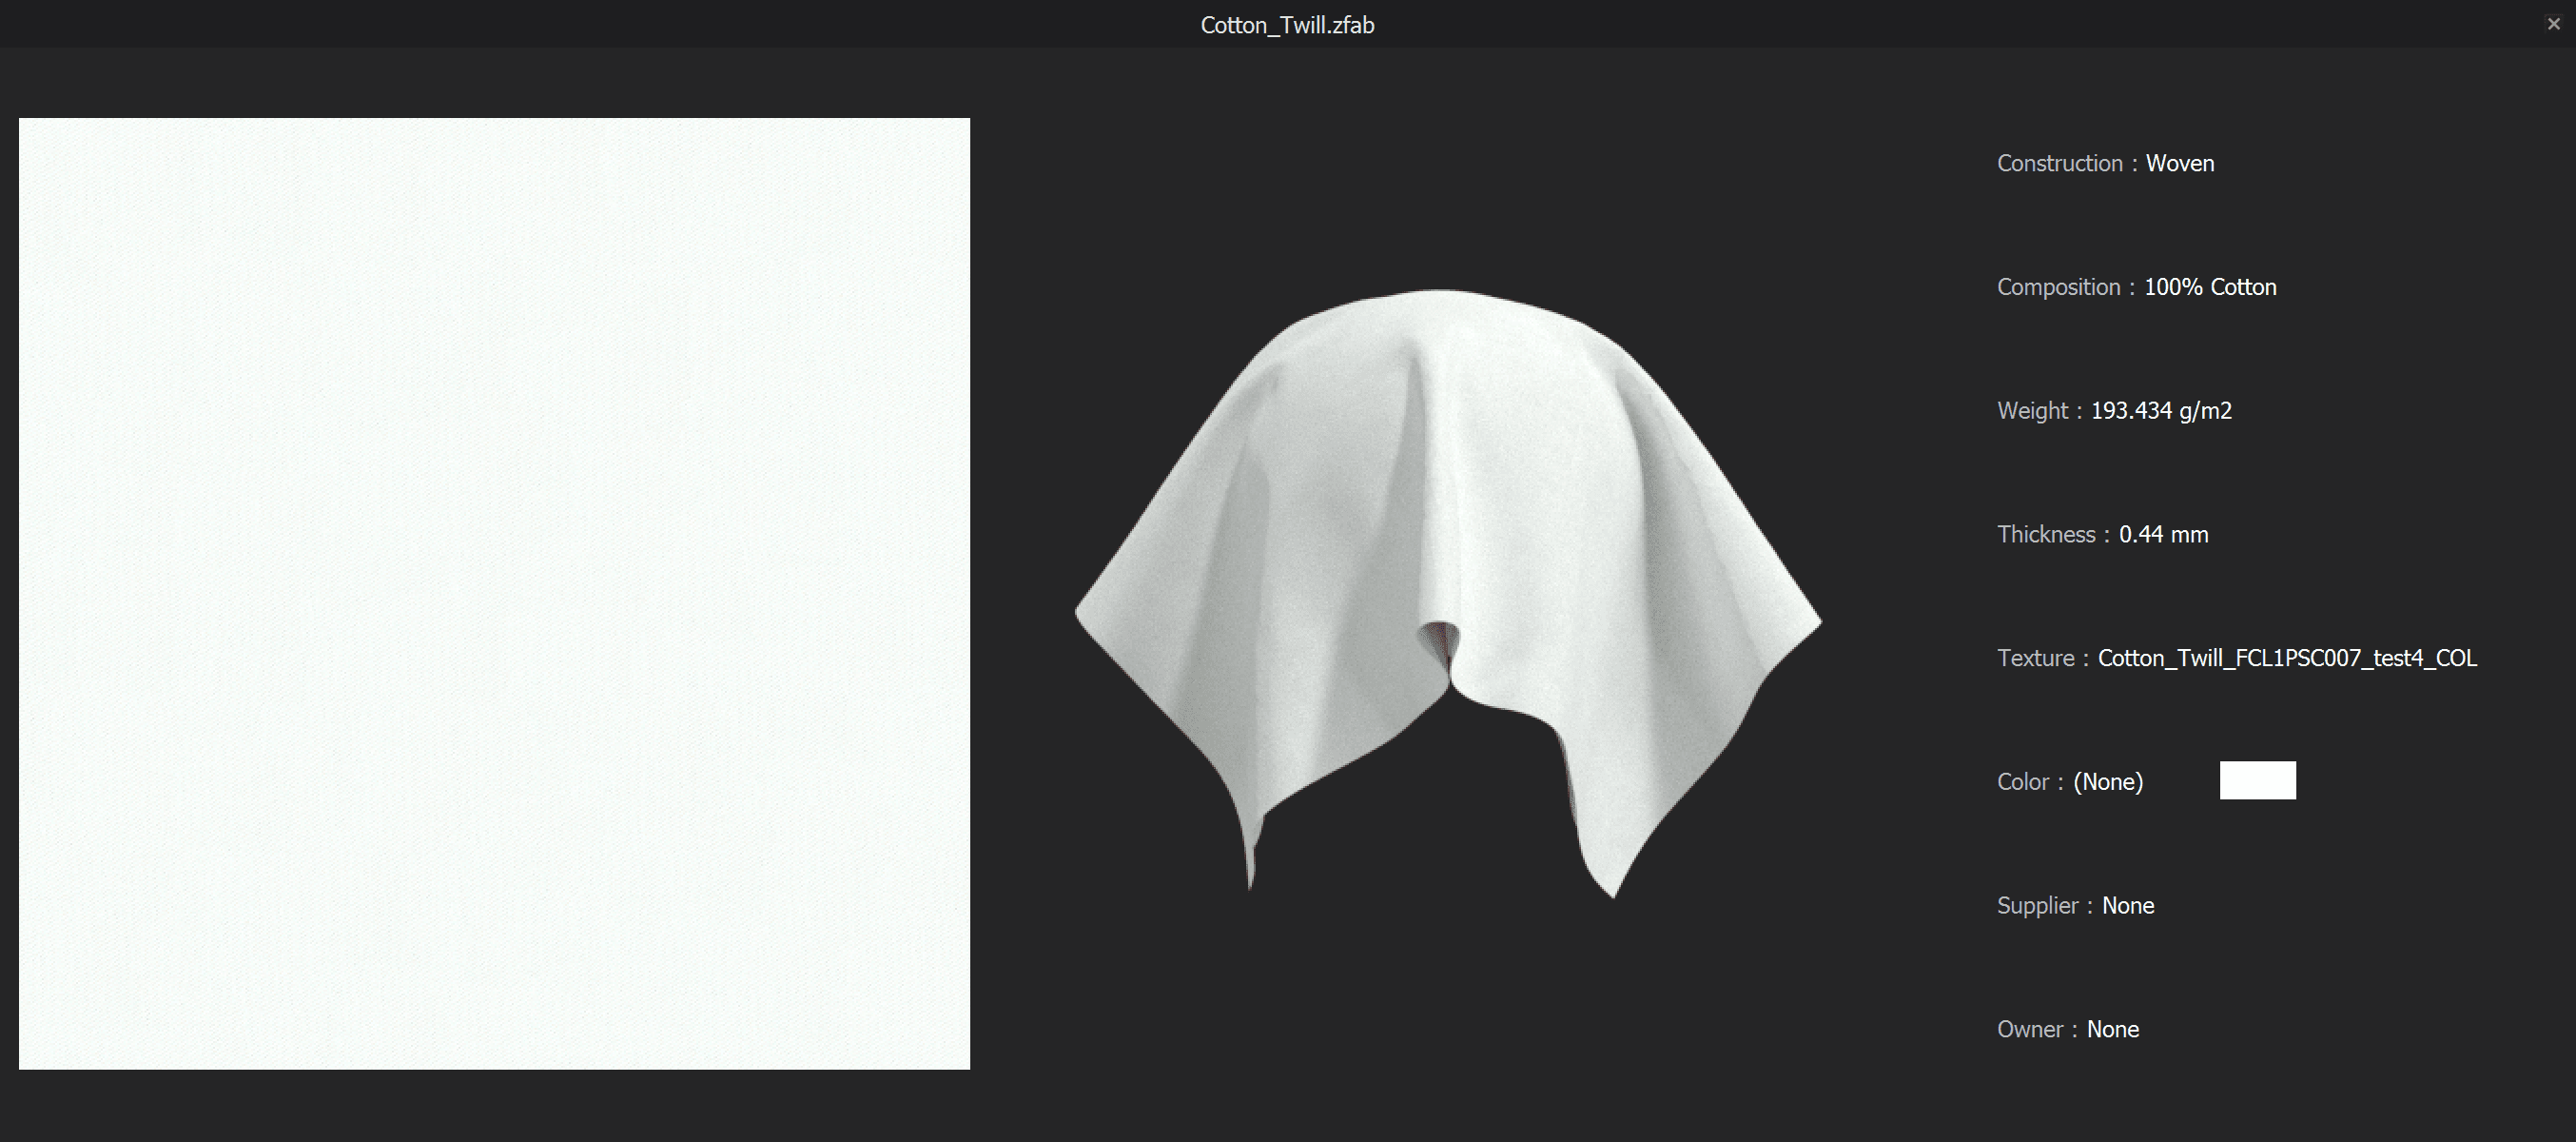
Task: Click the Construction value Woven
Action: point(2180,163)
